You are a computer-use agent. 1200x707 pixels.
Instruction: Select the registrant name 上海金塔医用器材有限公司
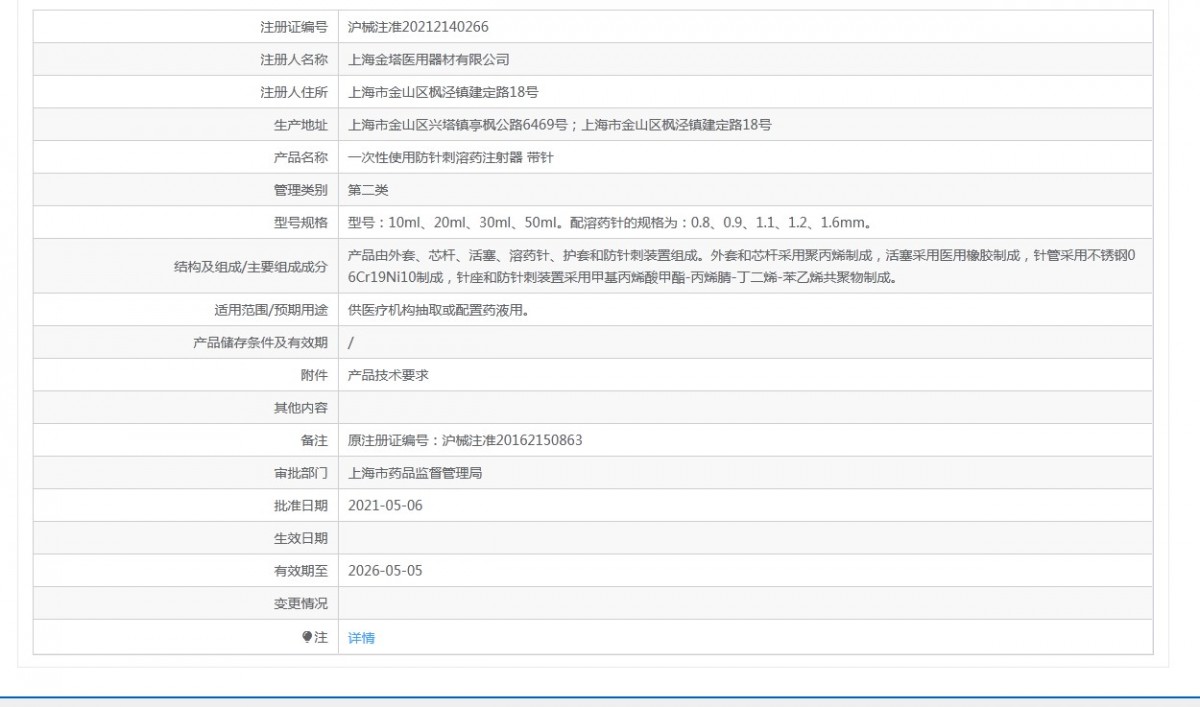428,60
